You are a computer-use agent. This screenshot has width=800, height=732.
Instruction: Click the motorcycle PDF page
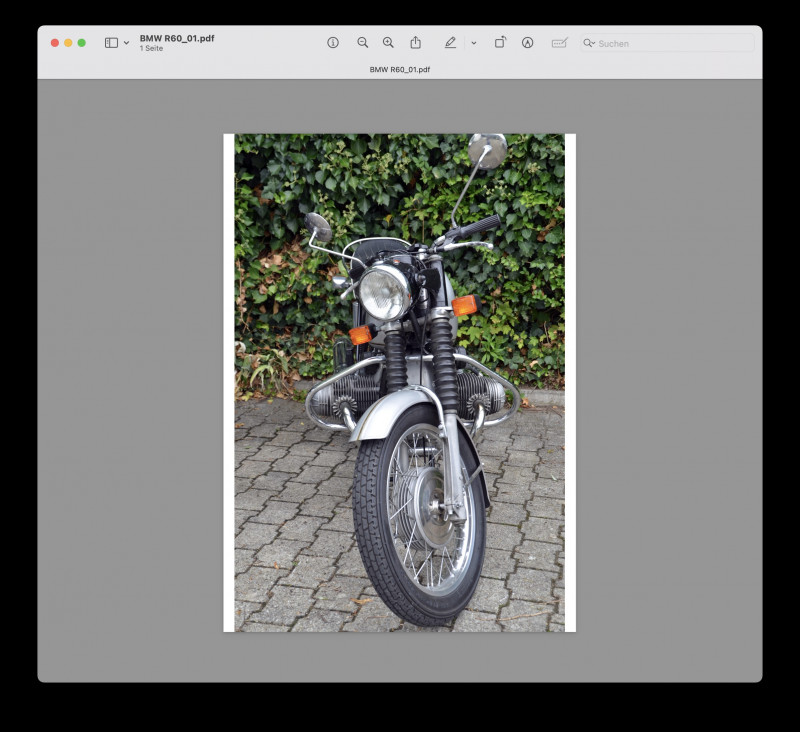[x=399, y=383]
